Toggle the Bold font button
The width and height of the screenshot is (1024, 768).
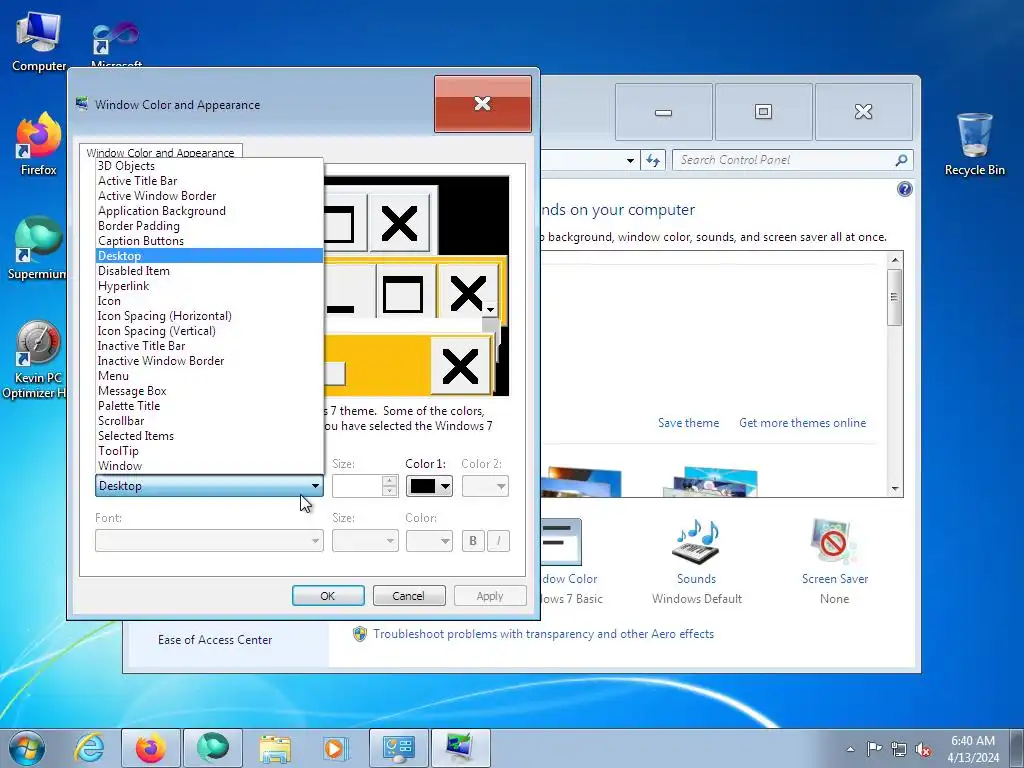pyautogui.click(x=473, y=541)
